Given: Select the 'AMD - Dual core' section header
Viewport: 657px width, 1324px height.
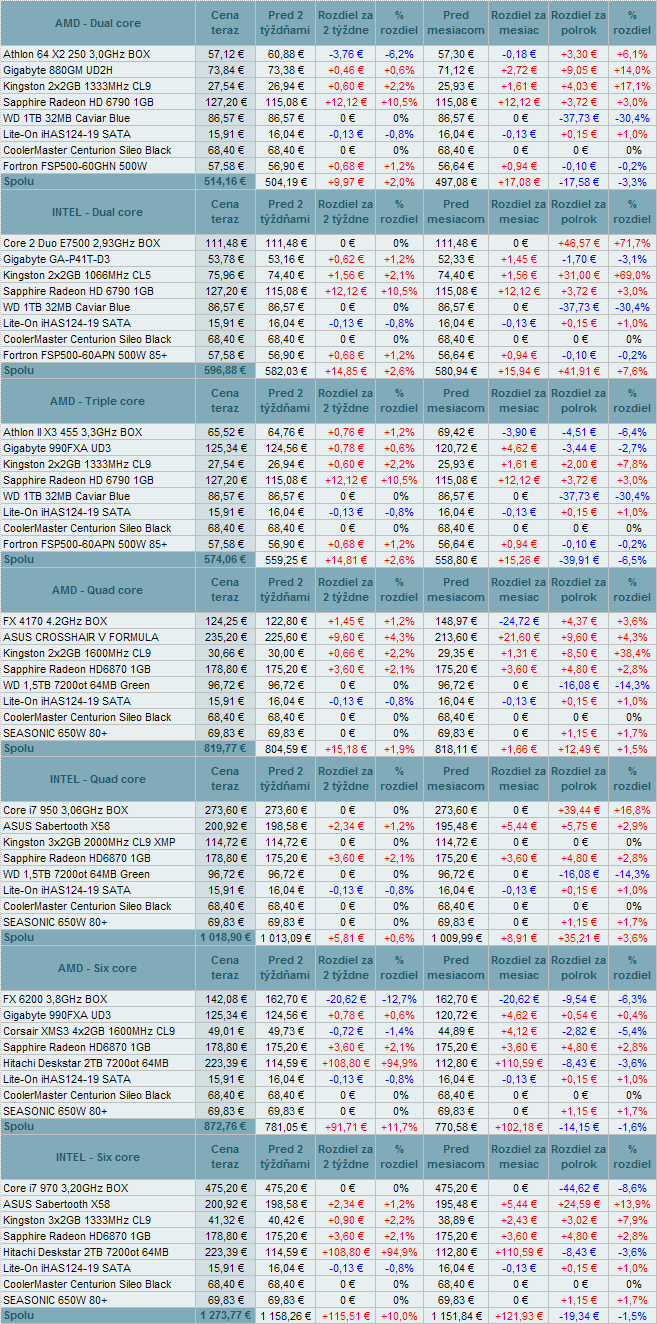Looking at the screenshot, I should 97,23.
